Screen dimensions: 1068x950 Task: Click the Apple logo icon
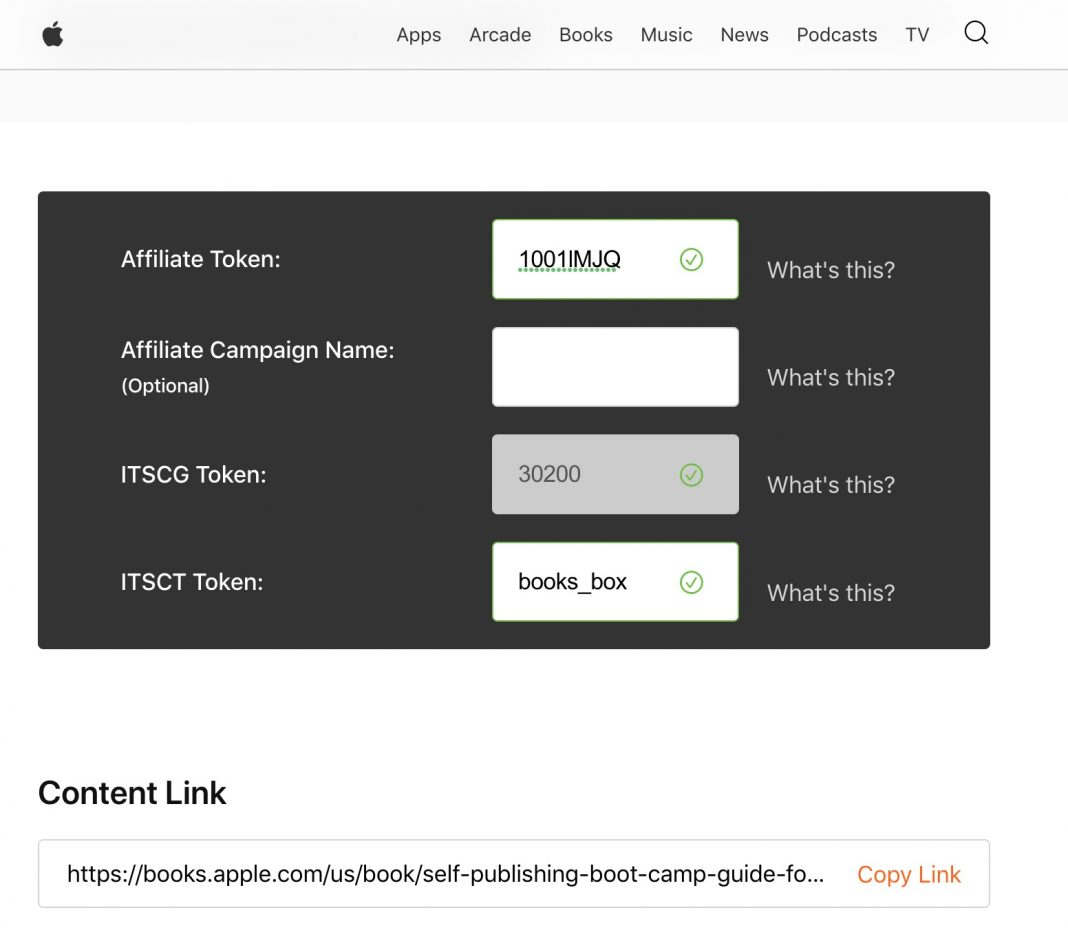[53, 35]
